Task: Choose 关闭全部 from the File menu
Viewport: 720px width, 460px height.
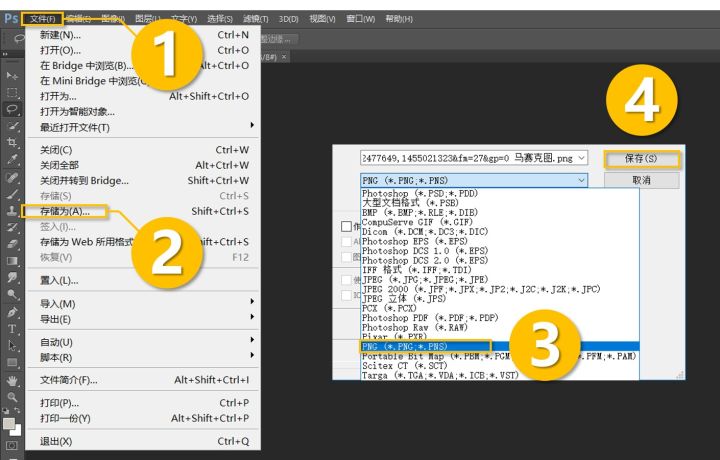Action: pyautogui.click(x=143, y=165)
